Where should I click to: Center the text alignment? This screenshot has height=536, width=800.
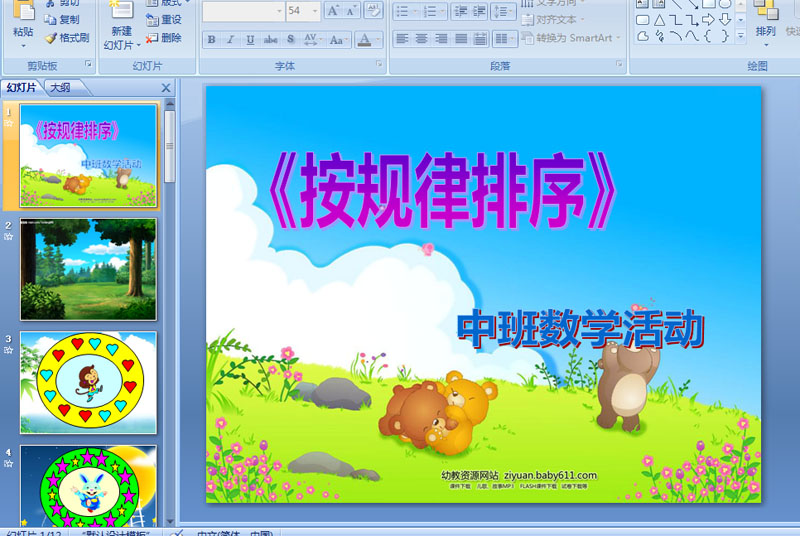click(x=421, y=39)
